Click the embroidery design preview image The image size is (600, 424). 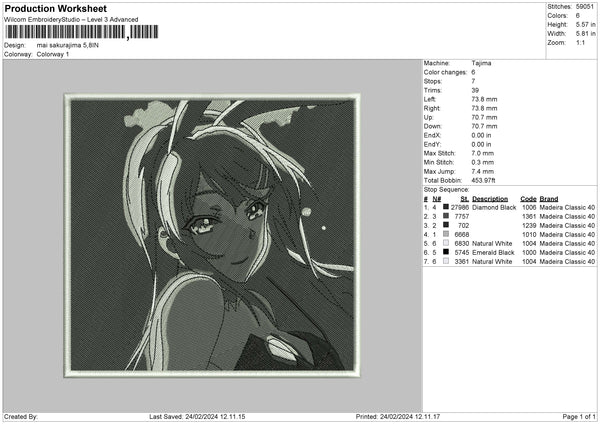[212, 235]
